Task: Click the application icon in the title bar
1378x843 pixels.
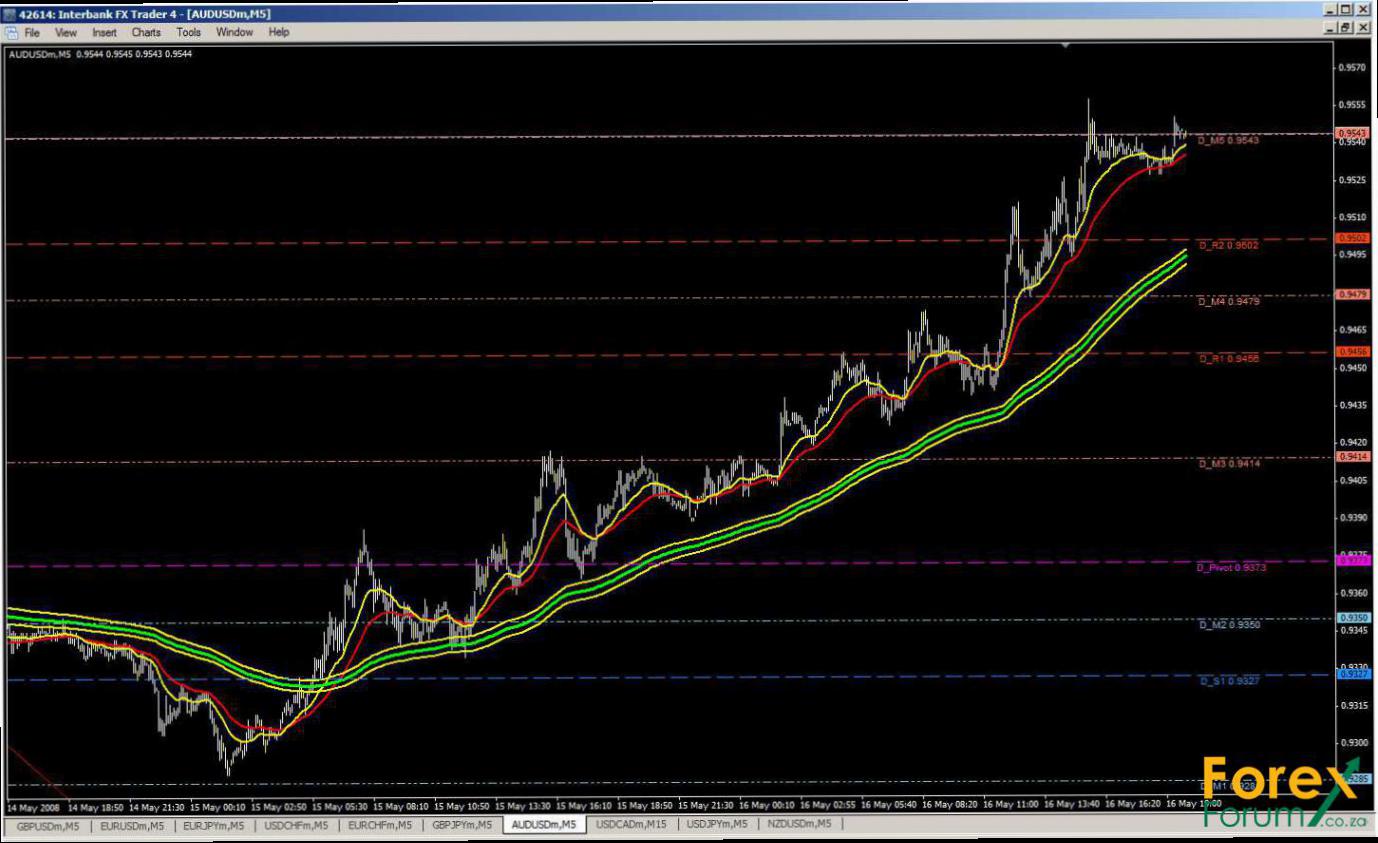Action: pyautogui.click(x=10, y=13)
